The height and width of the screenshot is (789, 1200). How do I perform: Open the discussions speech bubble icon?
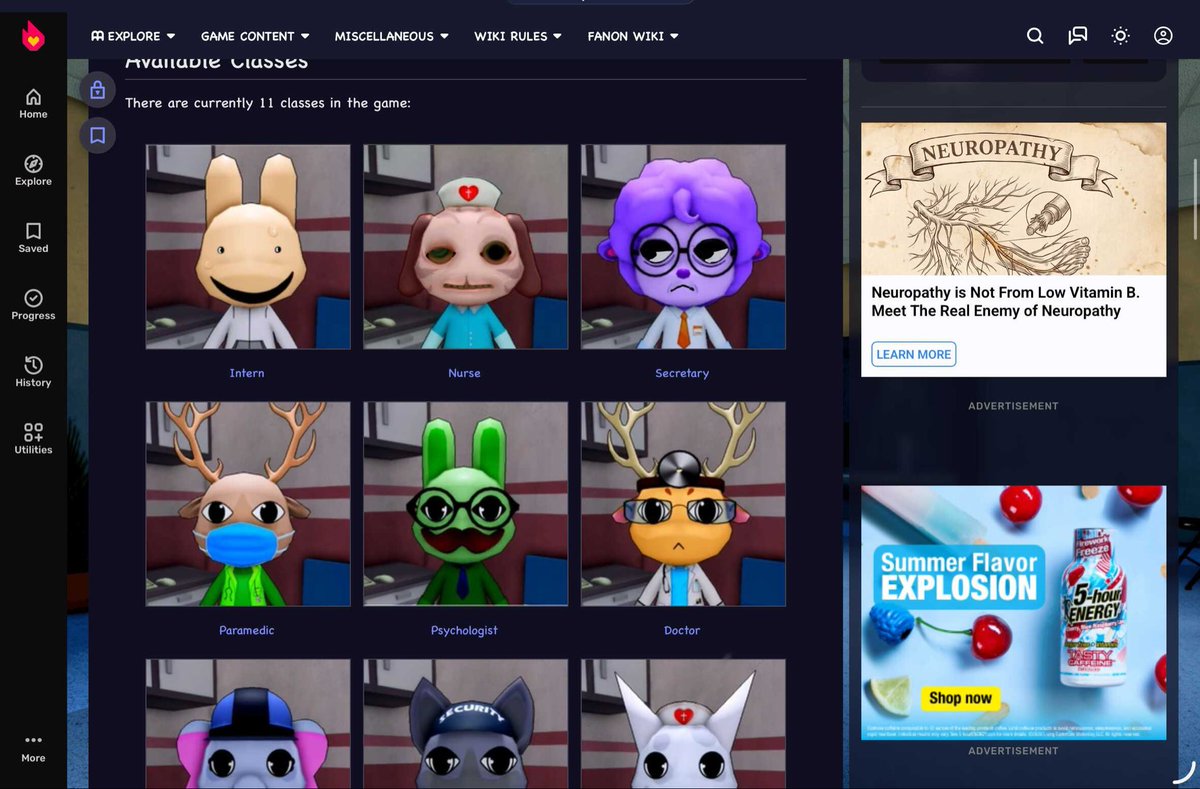(1077, 36)
